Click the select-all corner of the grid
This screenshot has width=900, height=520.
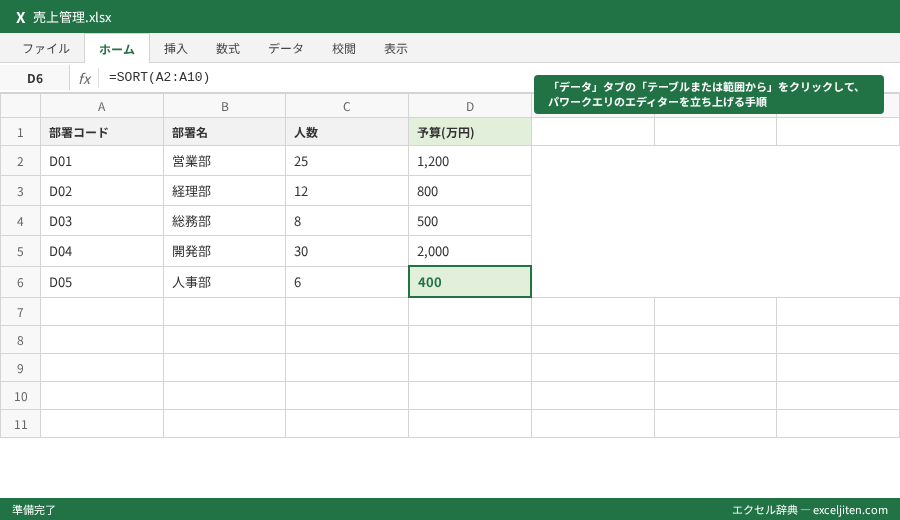point(20,106)
